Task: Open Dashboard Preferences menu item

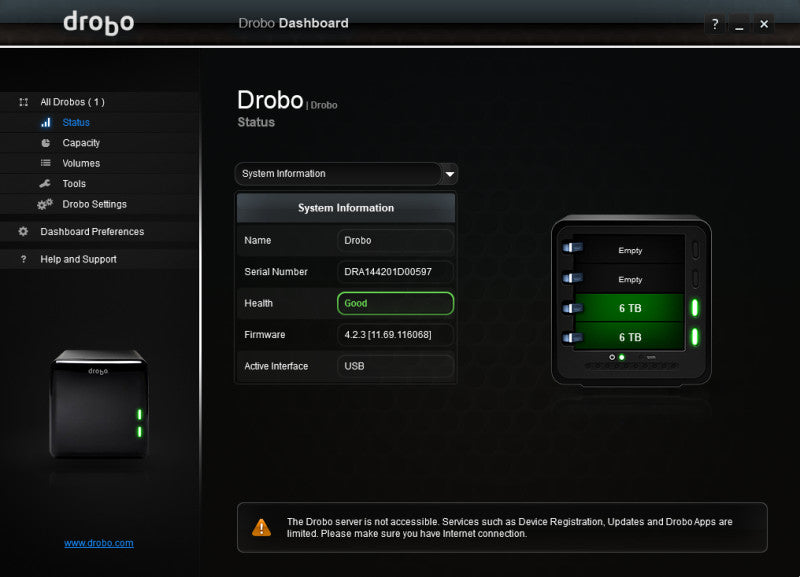Action: tap(92, 232)
